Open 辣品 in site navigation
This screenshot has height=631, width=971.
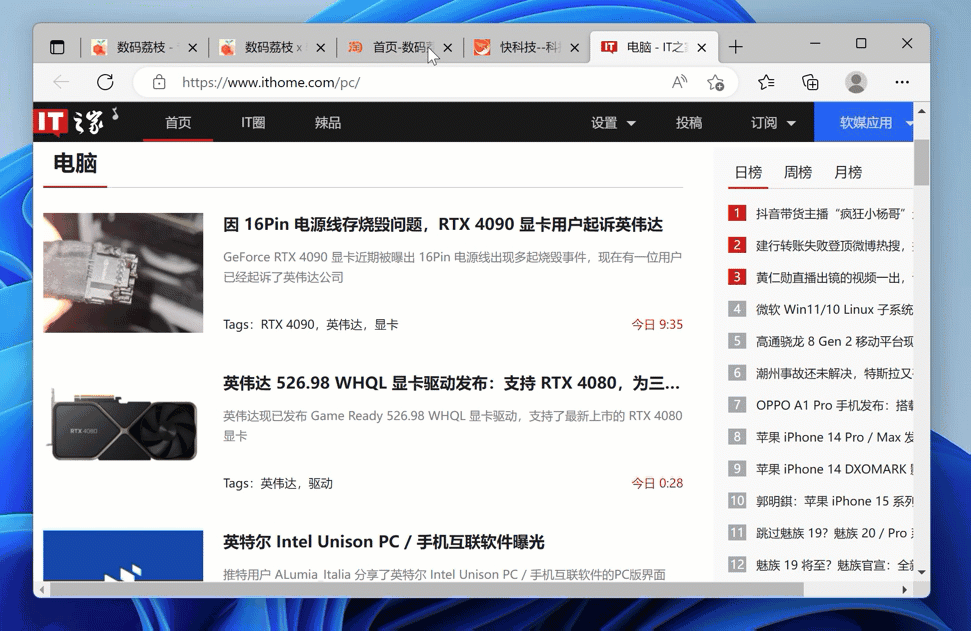pyautogui.click(x=328, y=123)
